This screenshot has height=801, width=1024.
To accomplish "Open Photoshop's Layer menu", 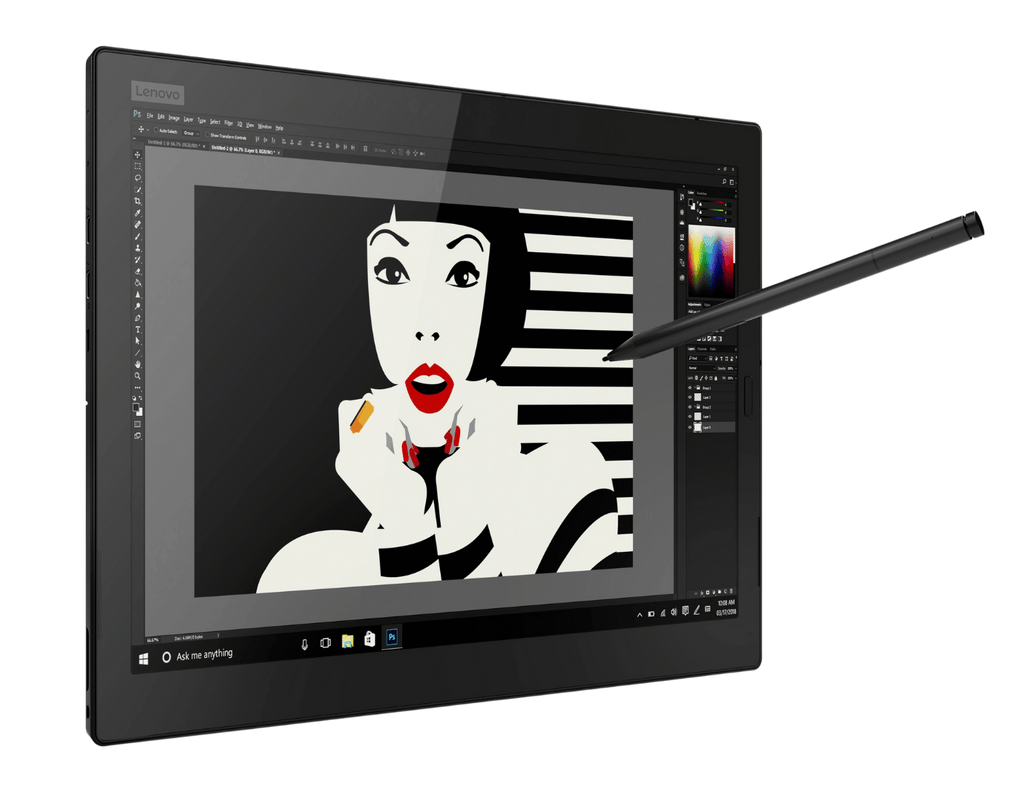I will coord(187,120).
